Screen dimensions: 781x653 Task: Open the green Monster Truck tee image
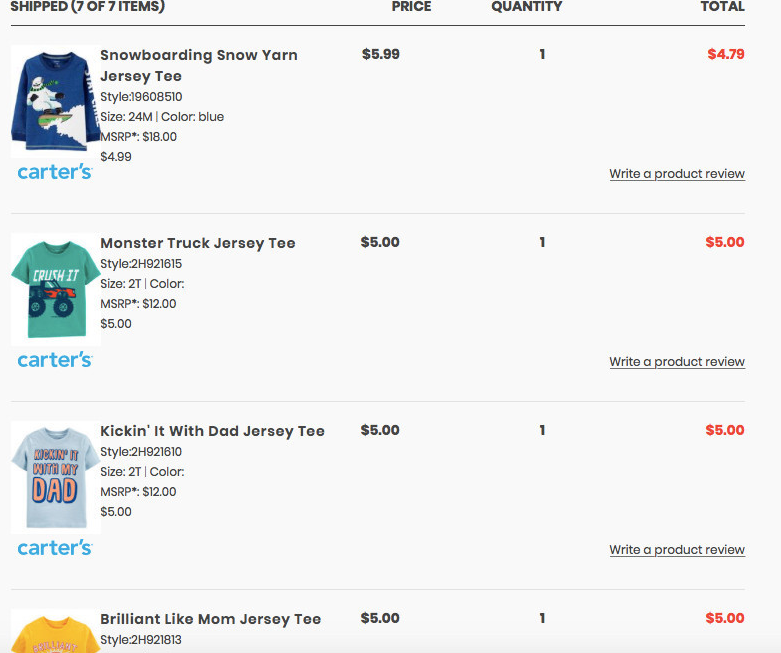(55, 289)
